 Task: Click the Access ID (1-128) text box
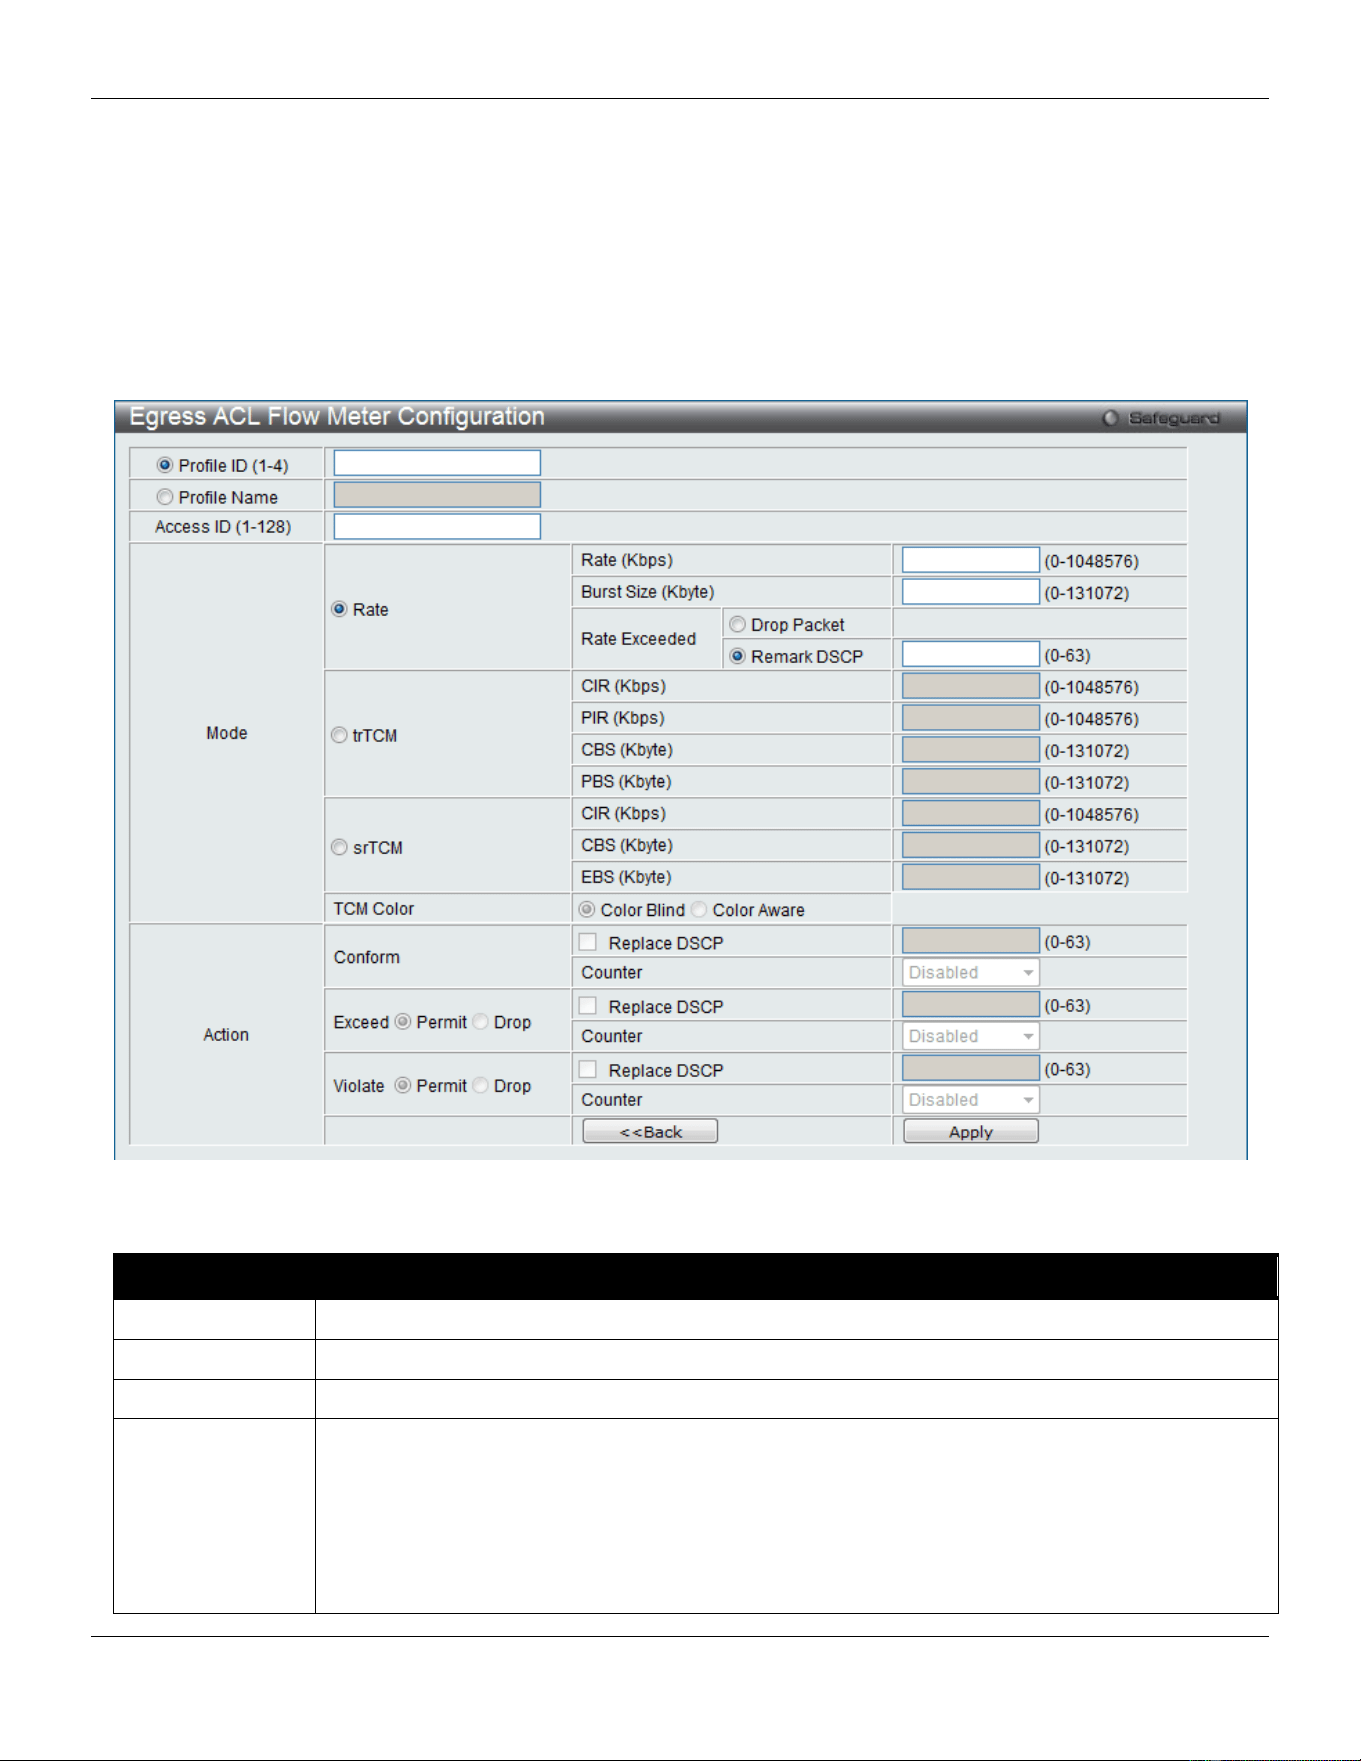point(437,527)
